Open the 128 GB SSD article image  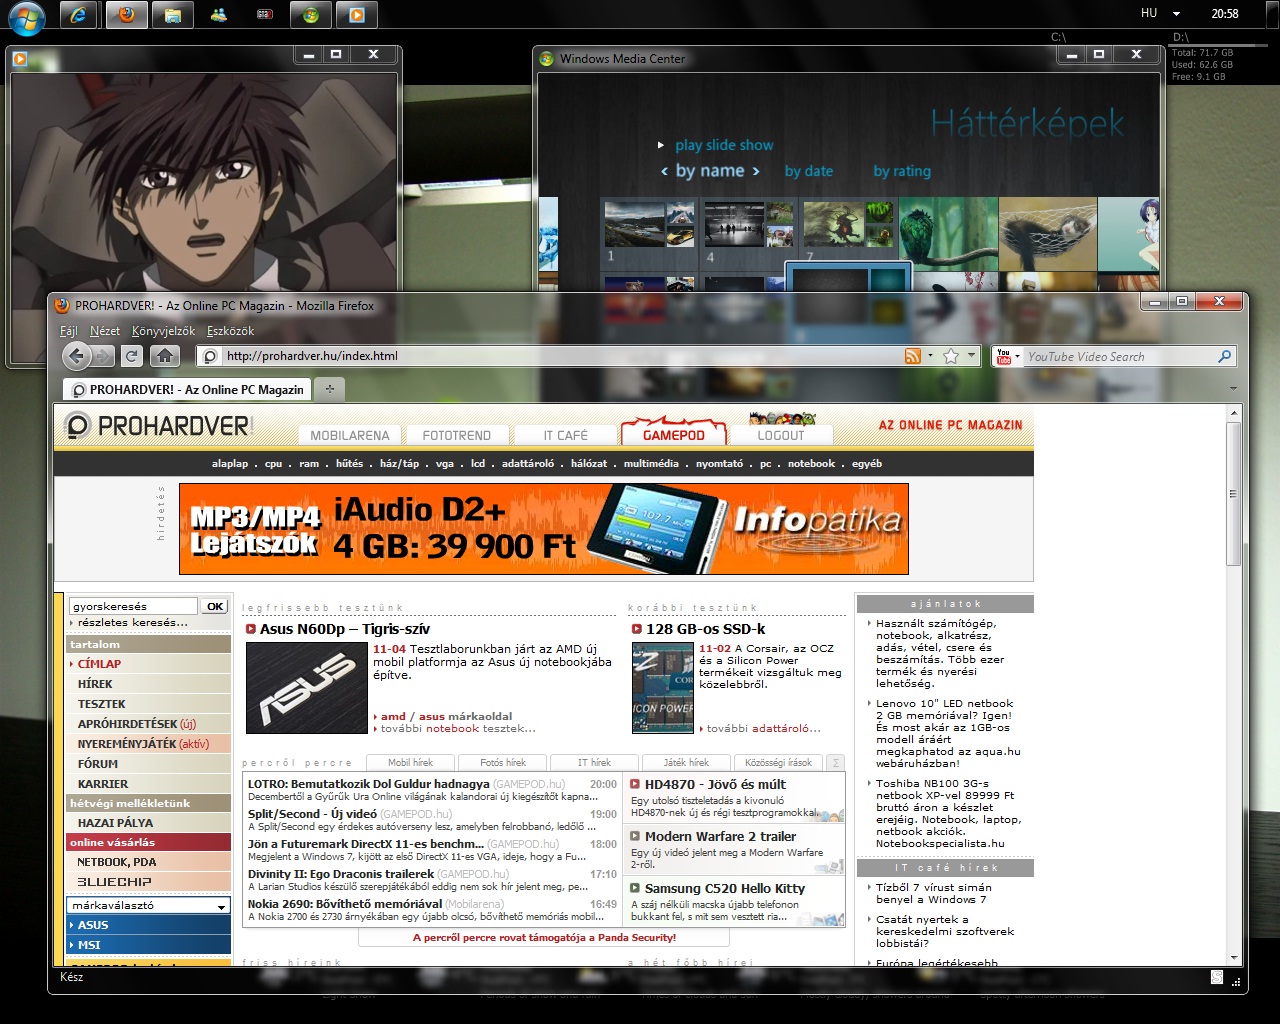tap(663, 688)
